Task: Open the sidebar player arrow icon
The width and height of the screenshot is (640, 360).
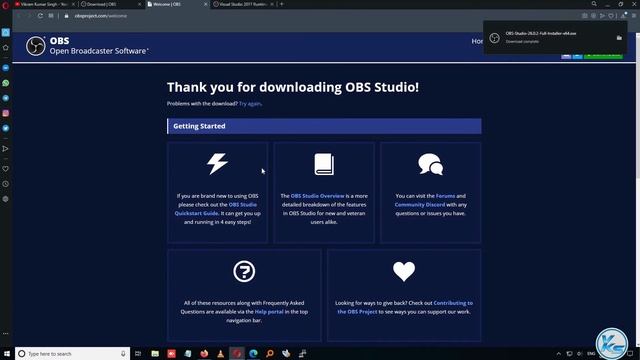Action: 6,149
